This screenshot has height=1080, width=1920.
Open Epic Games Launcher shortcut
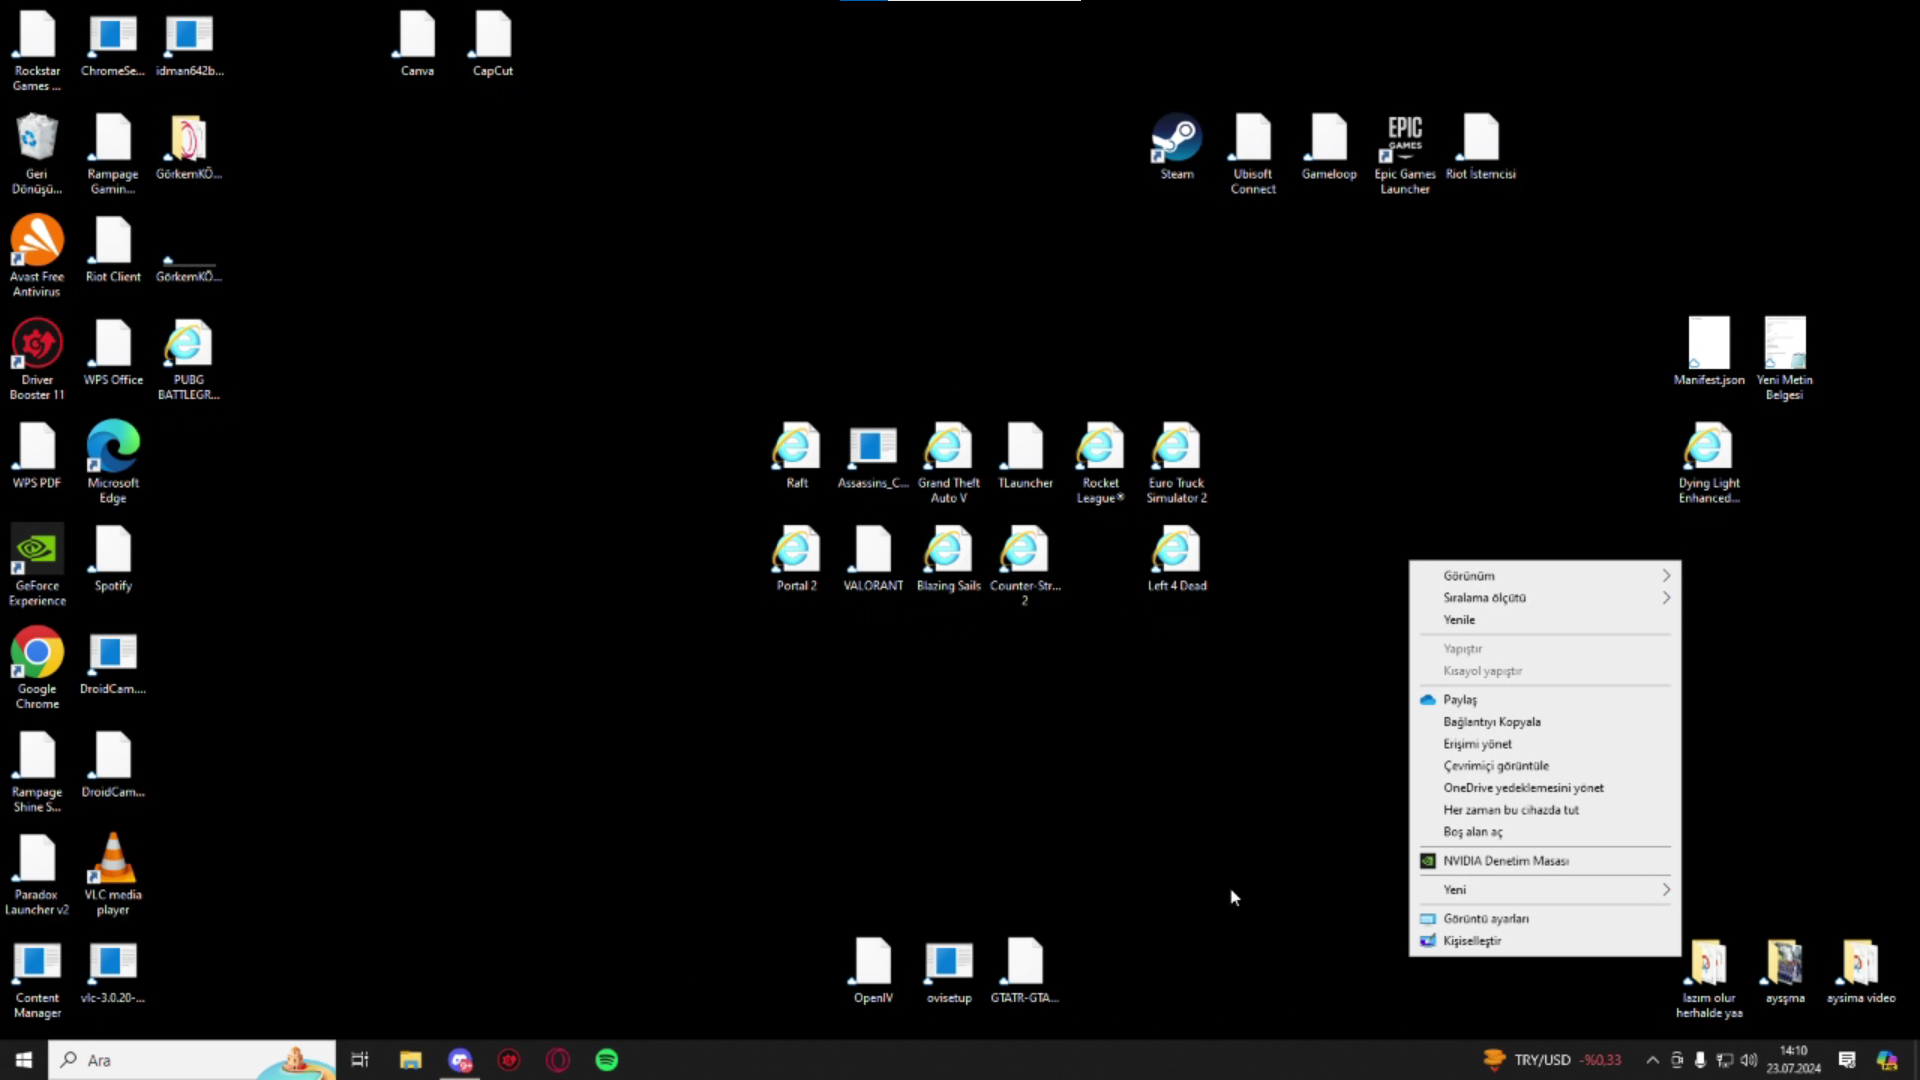(1404, 140)
